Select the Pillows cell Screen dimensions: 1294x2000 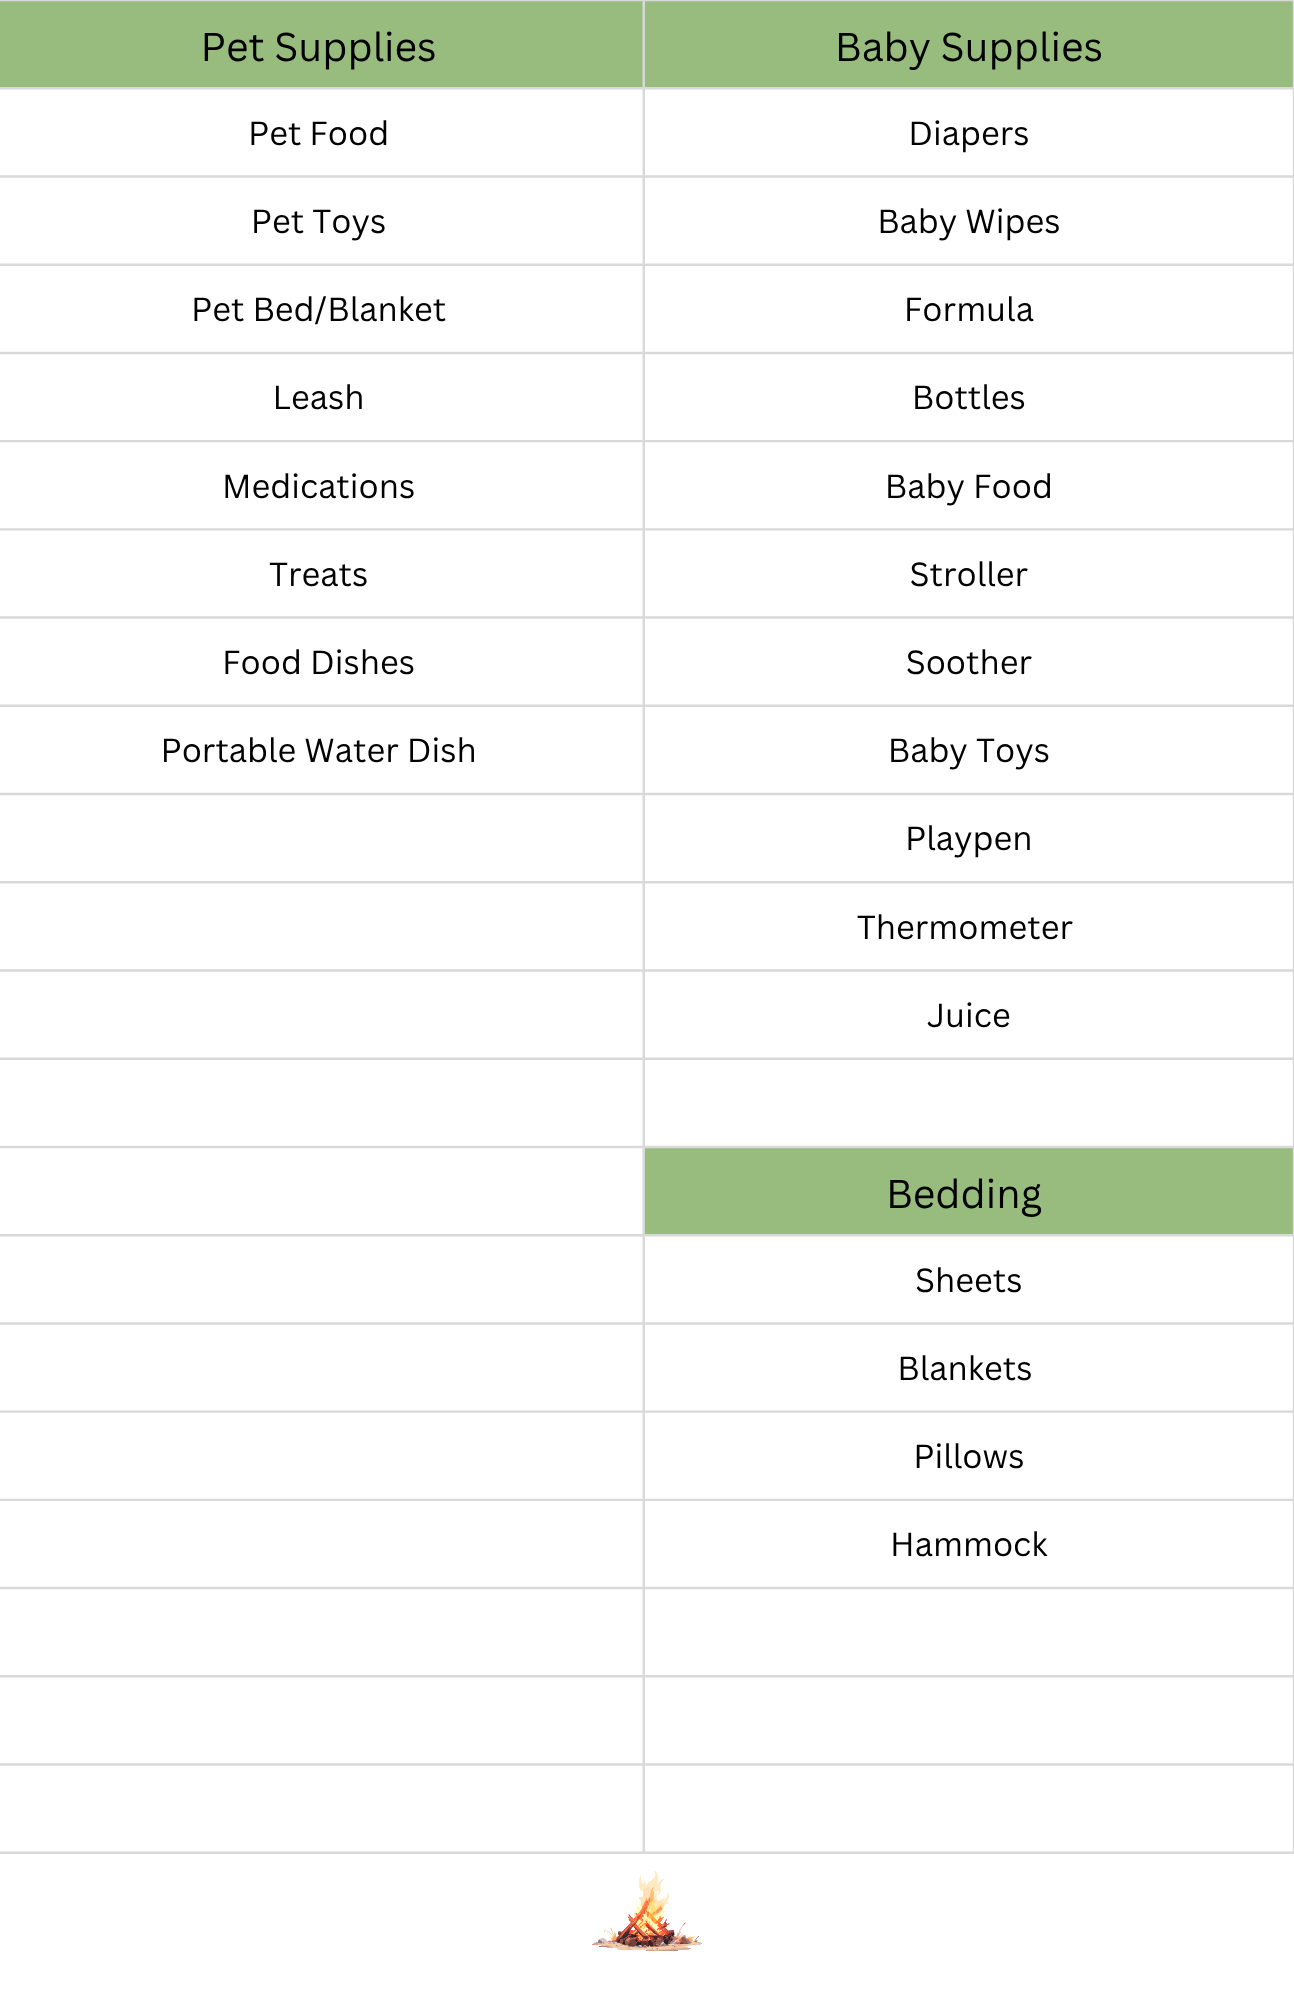pos(969,1456)
